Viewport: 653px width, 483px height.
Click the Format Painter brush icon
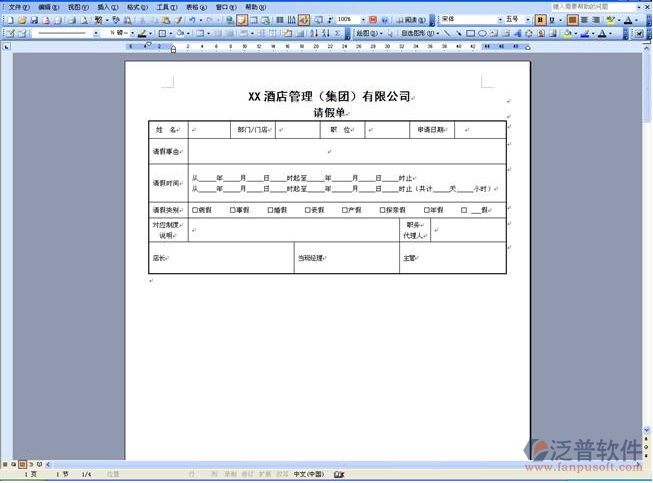tap(178, 20)
